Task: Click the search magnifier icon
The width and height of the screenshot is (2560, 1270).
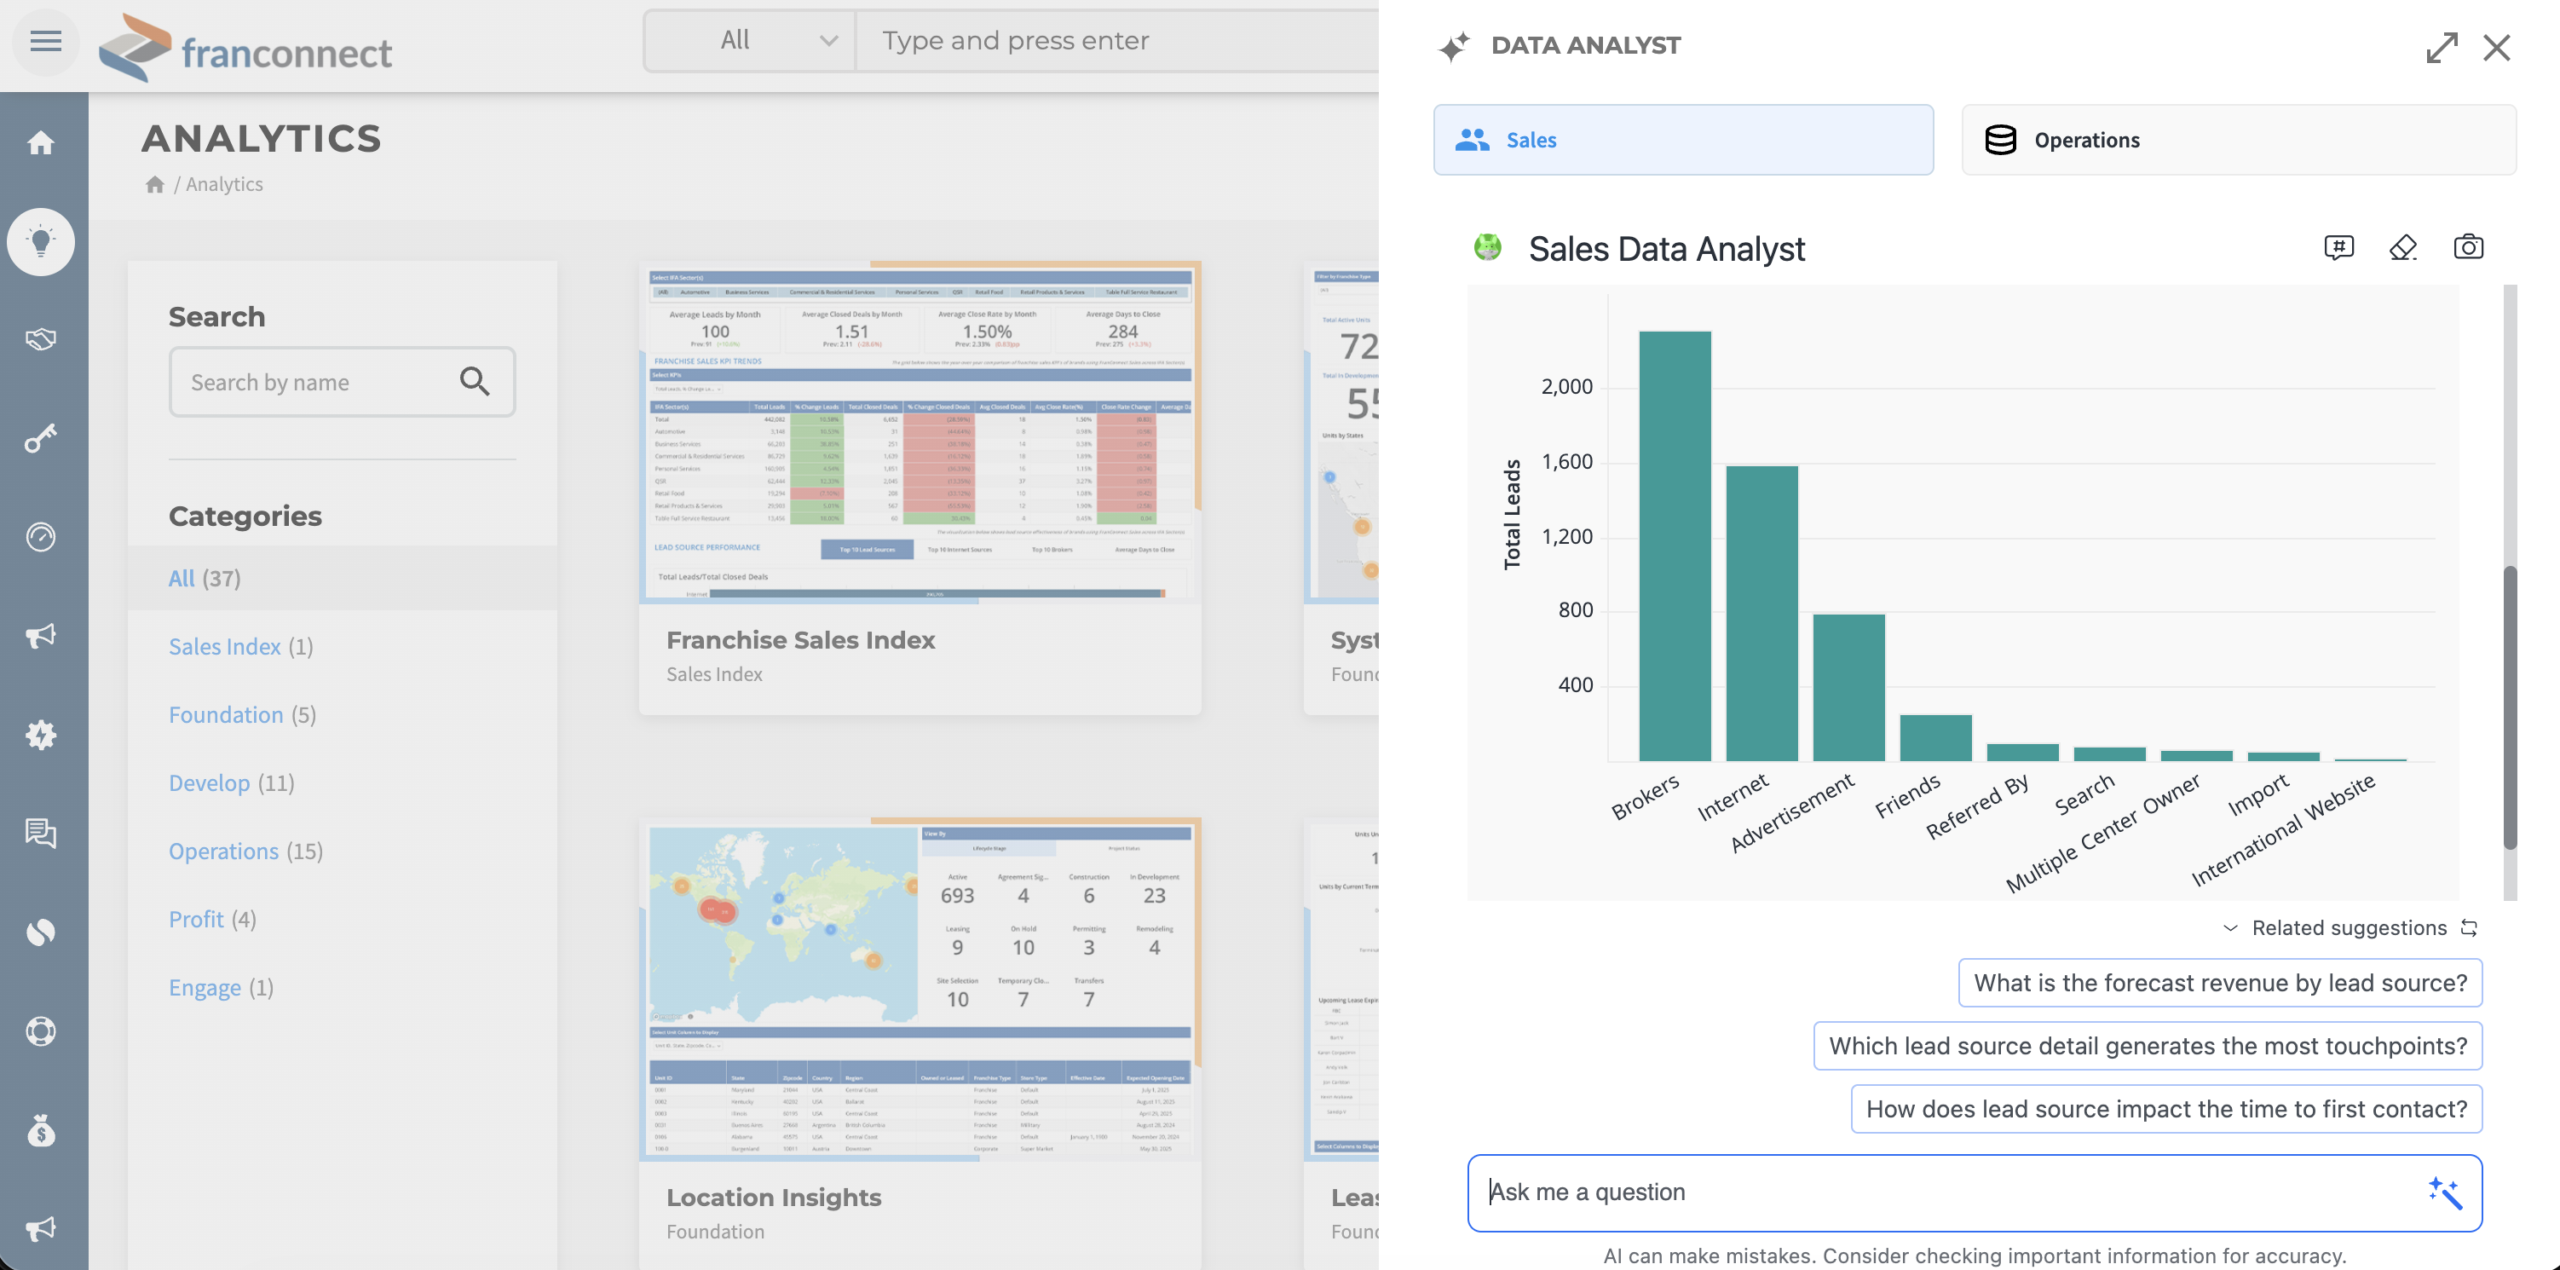Action: pyautogui.click(x=474, y=381)
